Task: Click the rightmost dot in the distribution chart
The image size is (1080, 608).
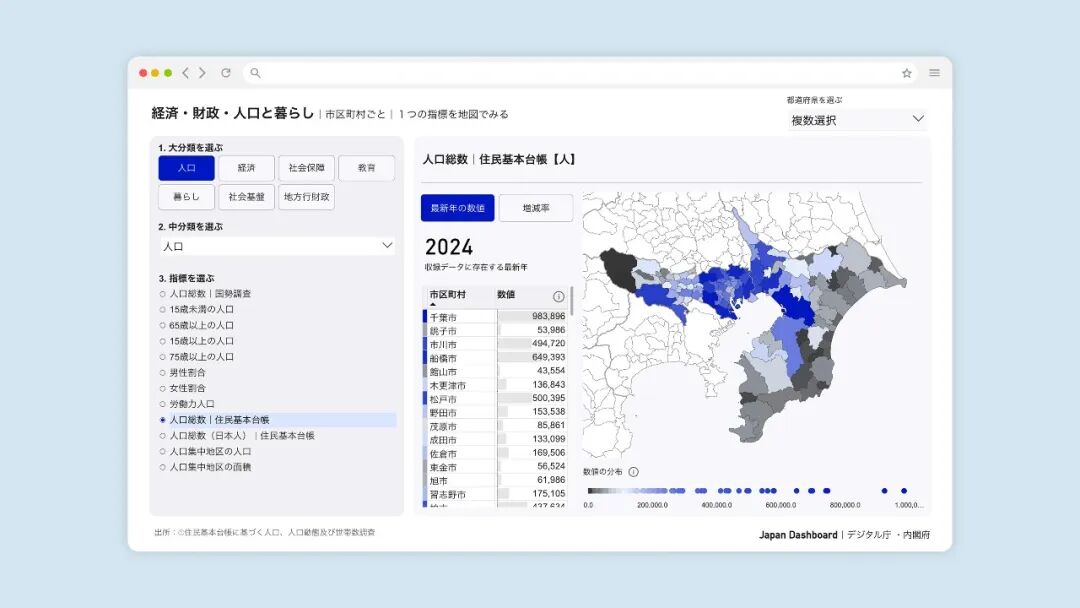Action: coord(904,491)
